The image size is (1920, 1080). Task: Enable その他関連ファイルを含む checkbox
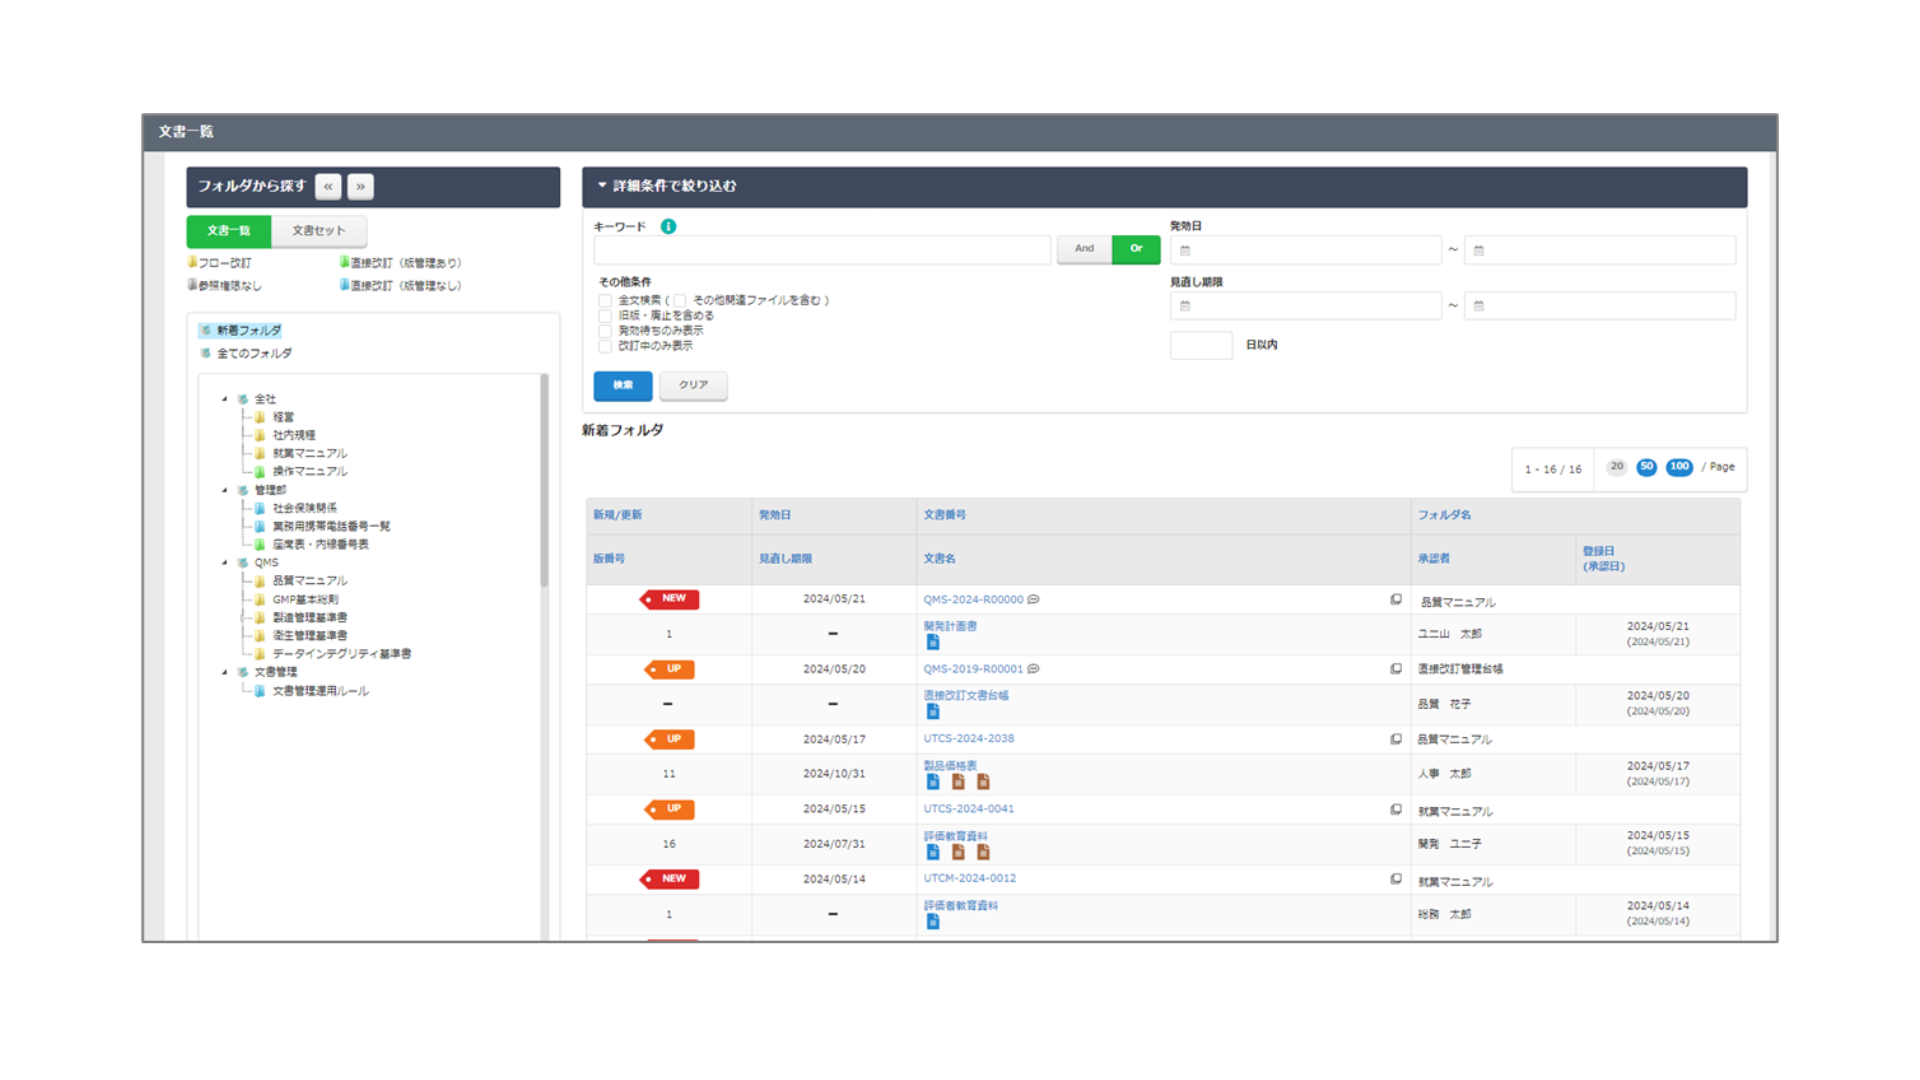tap(680, 301)
